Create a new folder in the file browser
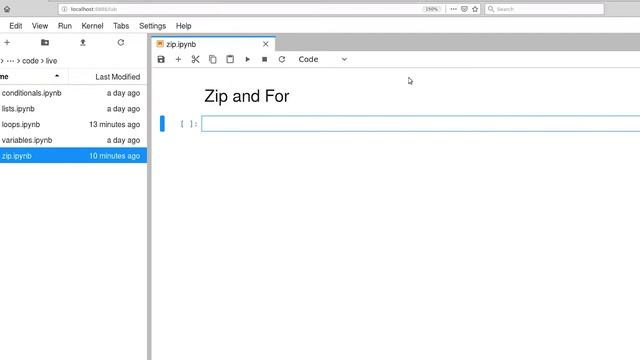The height and width of the screenshot is (360, 640). point(45,42)
